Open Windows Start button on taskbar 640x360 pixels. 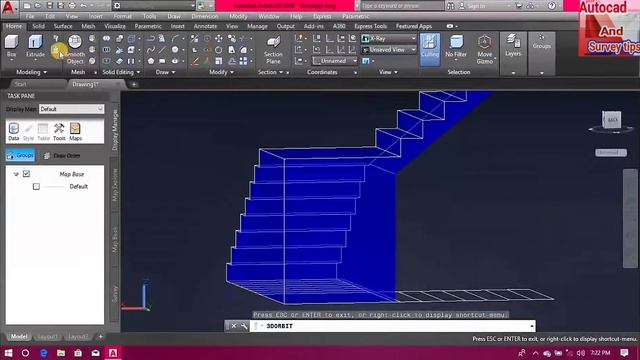pyautogui.click(x=8, y=353)
